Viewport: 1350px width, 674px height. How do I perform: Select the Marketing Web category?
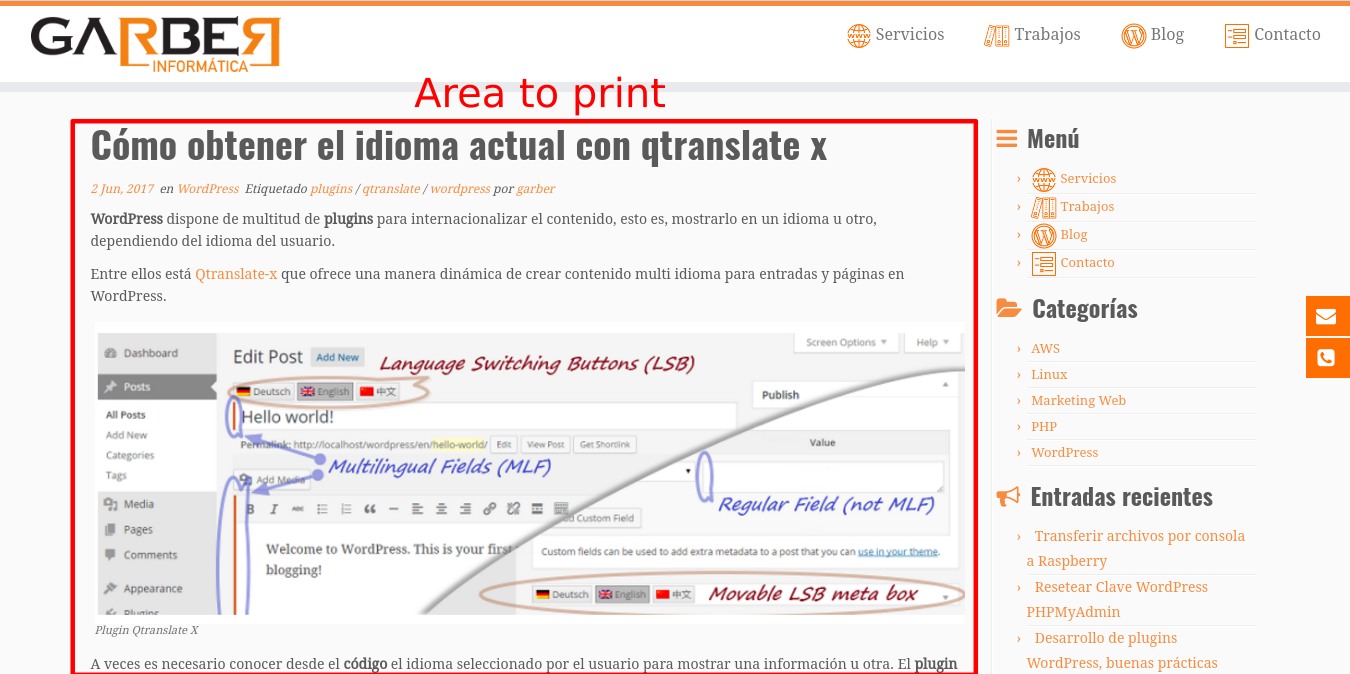click(x=1078, y=401)
